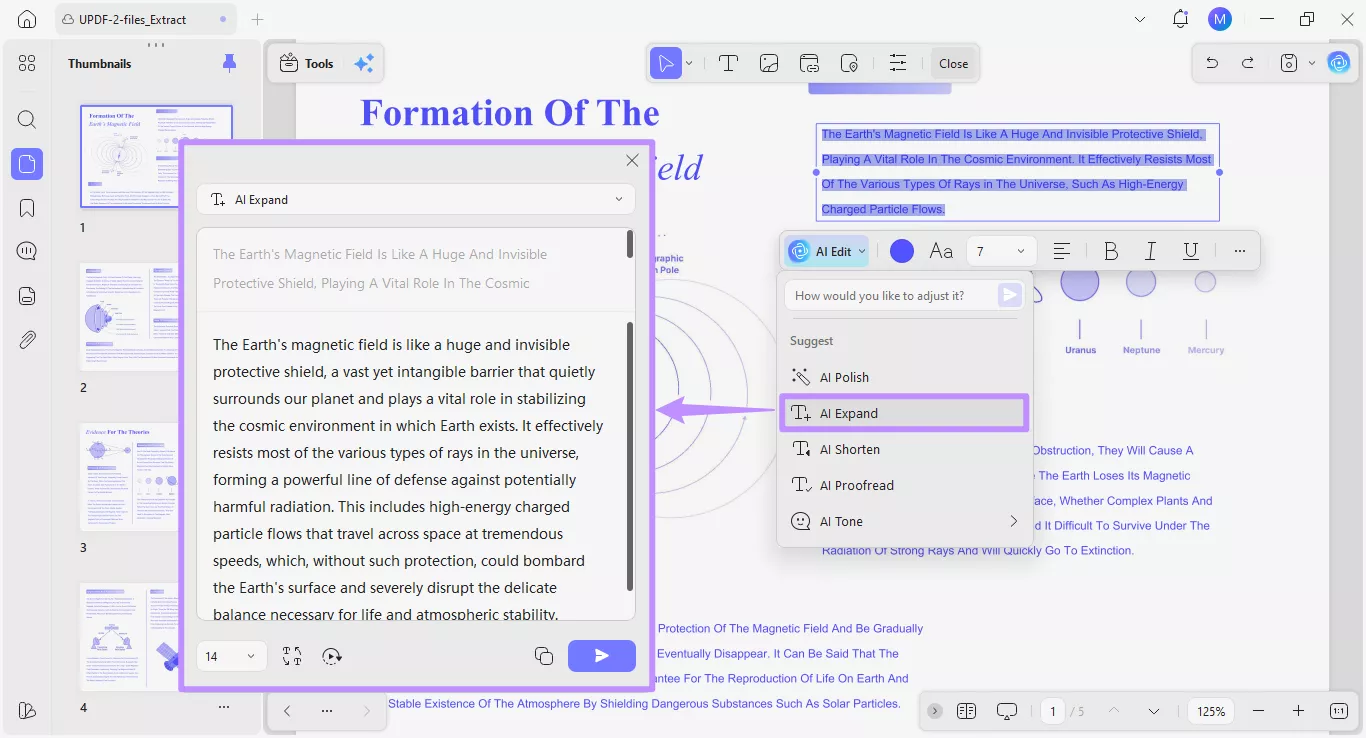
Task: Go to the next page arrow down
Action: (1153, 711)
